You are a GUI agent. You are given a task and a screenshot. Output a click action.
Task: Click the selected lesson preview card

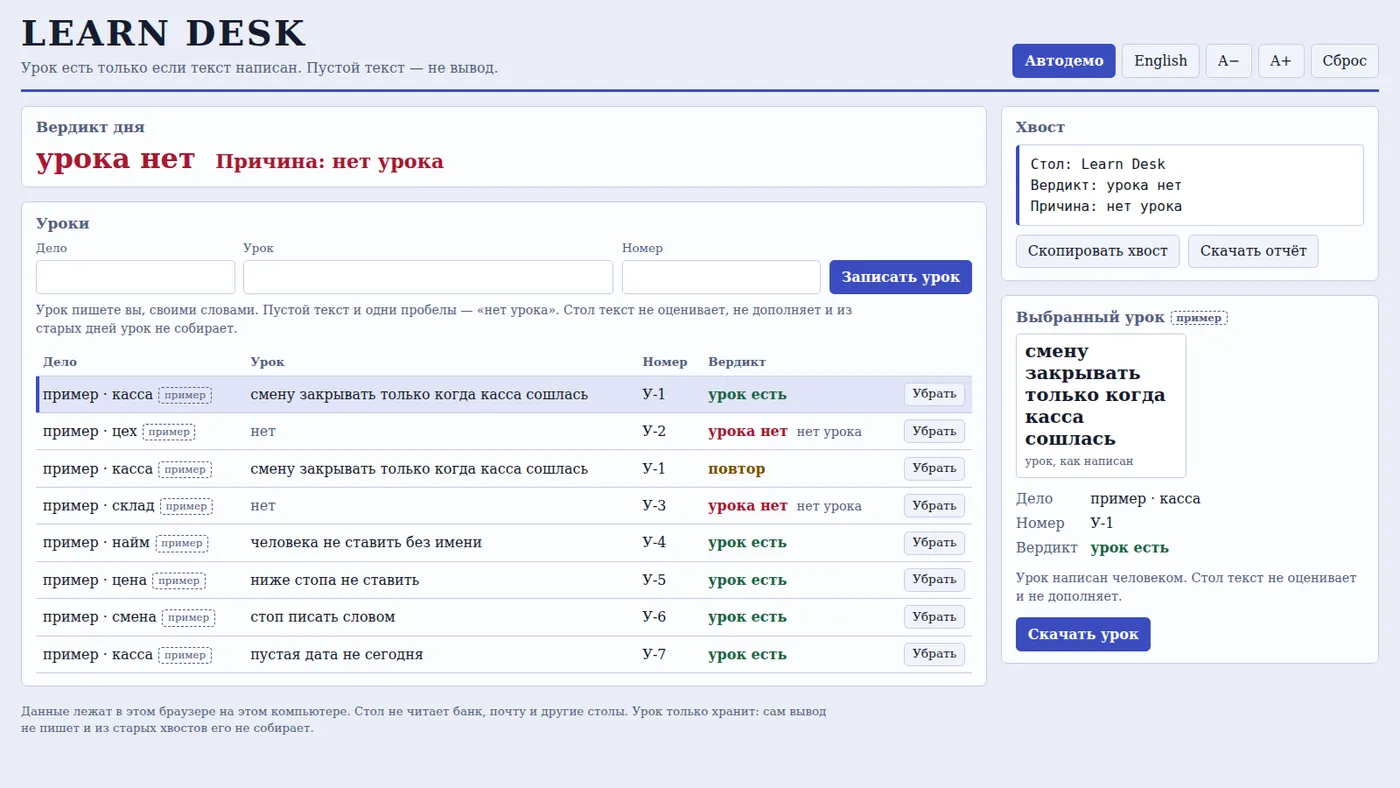1101,405
